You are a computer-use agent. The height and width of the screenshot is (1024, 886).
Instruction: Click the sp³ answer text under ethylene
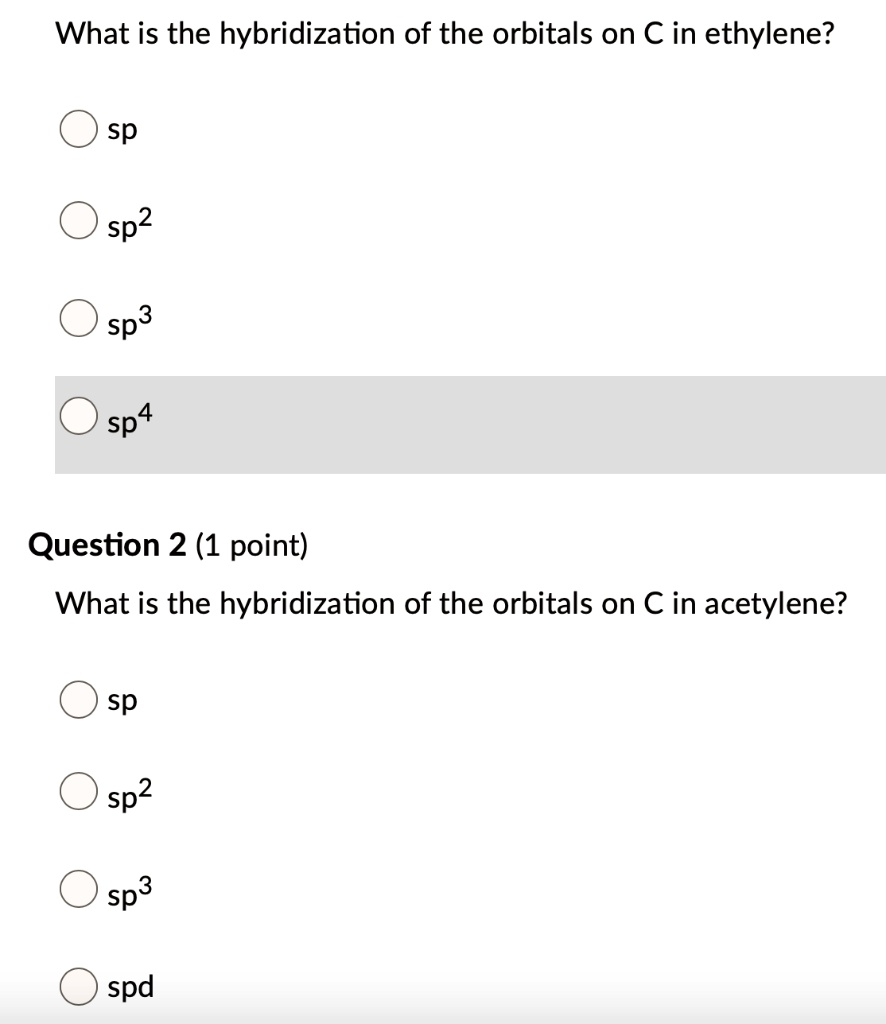click(x=130, y=321)
